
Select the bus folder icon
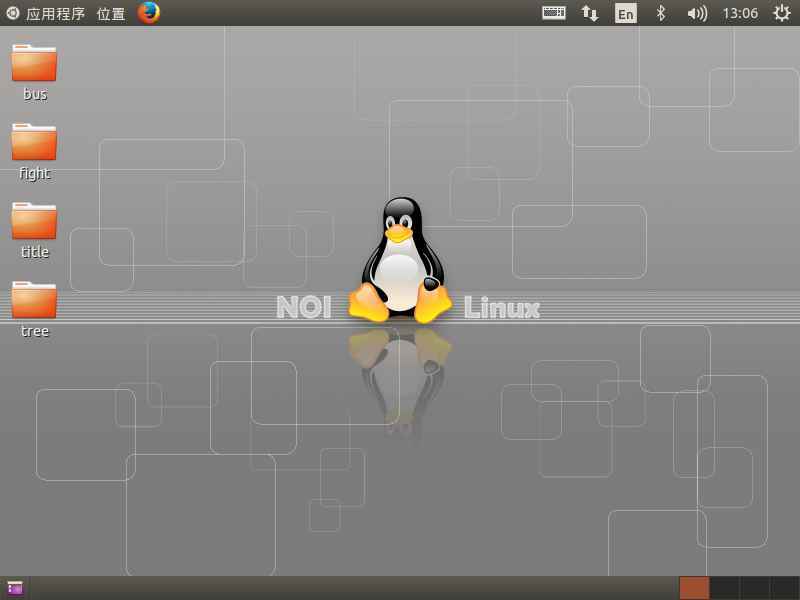[34, 63]
